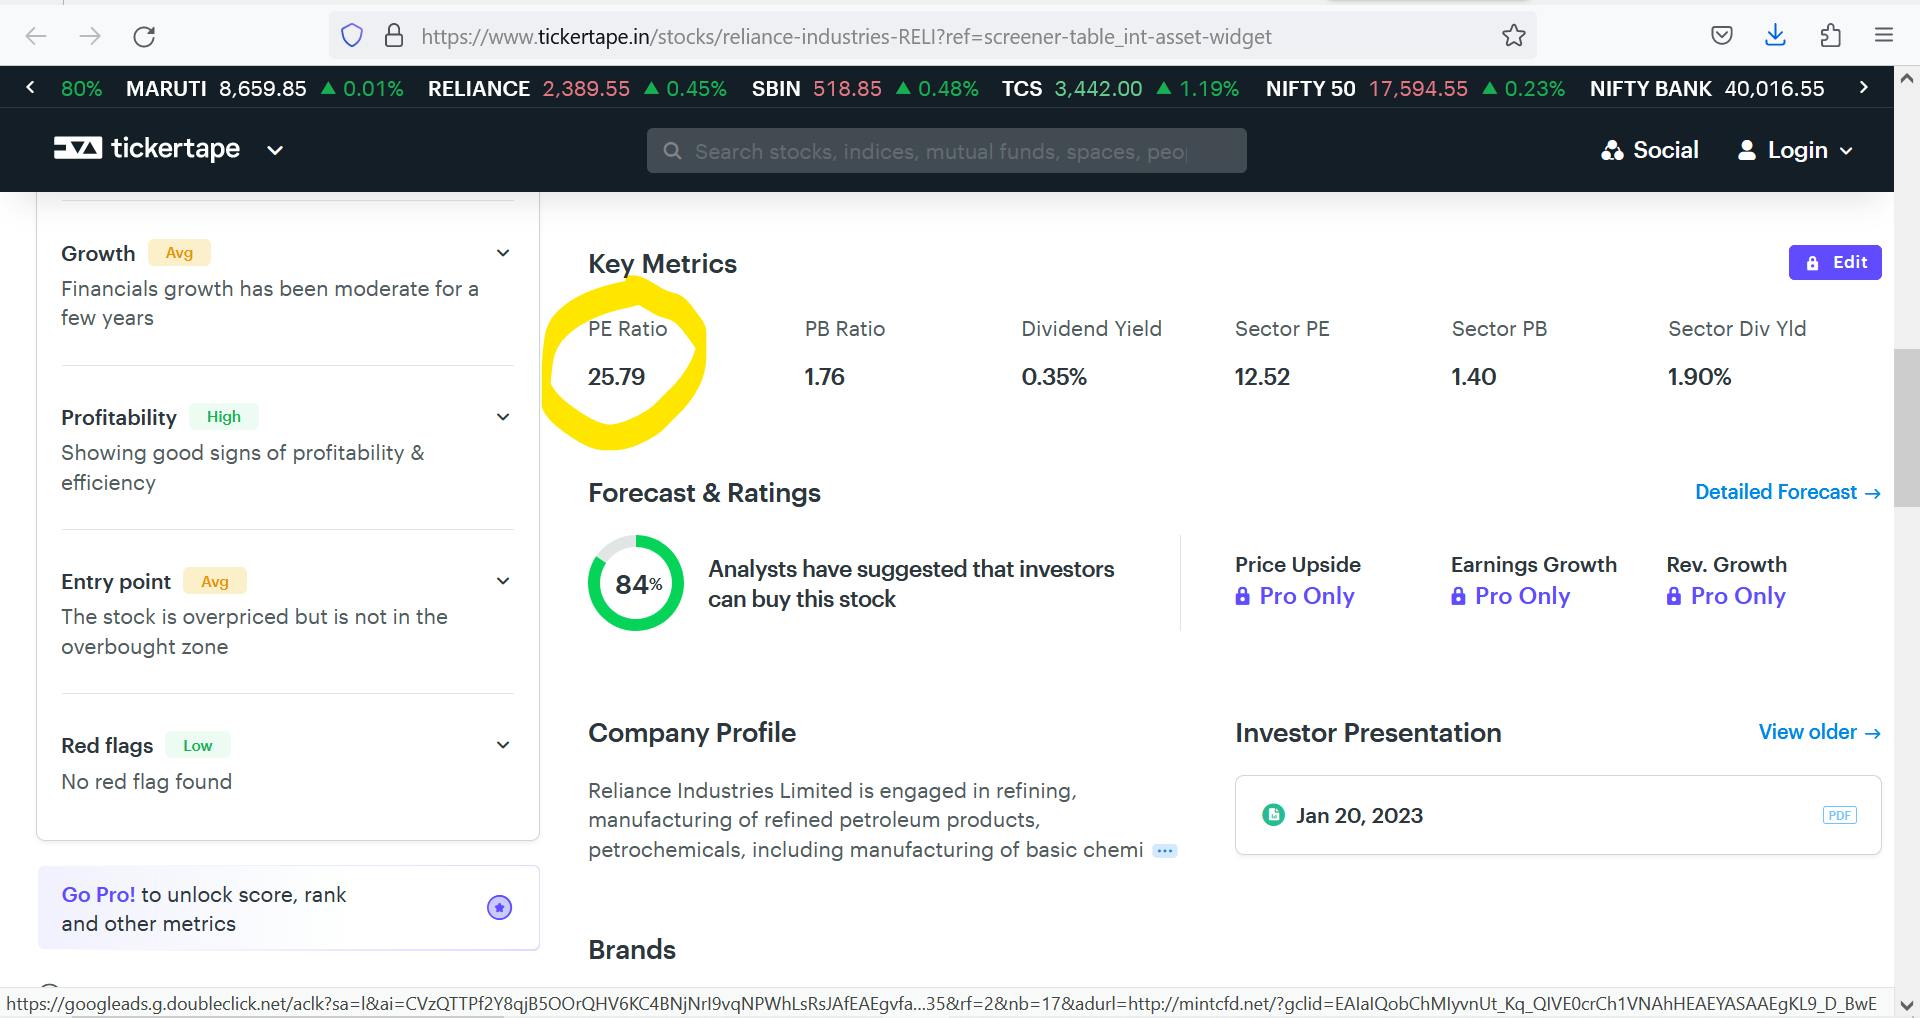
Task: Open Pocket save icon
Action: click(1722, 36)
